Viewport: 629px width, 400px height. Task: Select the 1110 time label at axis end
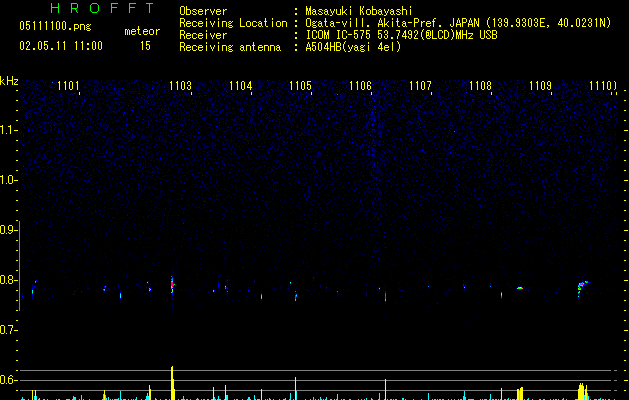pyautogui.click(x=603, y=86)
